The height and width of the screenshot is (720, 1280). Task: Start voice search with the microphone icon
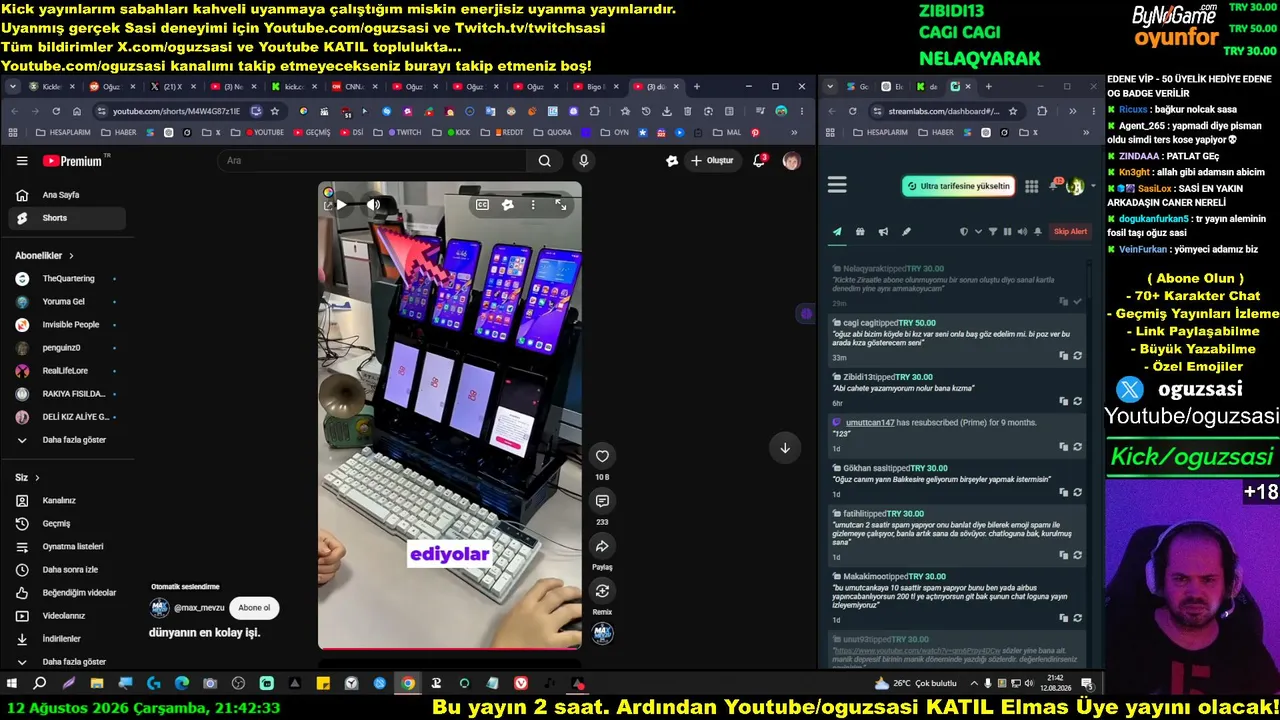[584, 160]
